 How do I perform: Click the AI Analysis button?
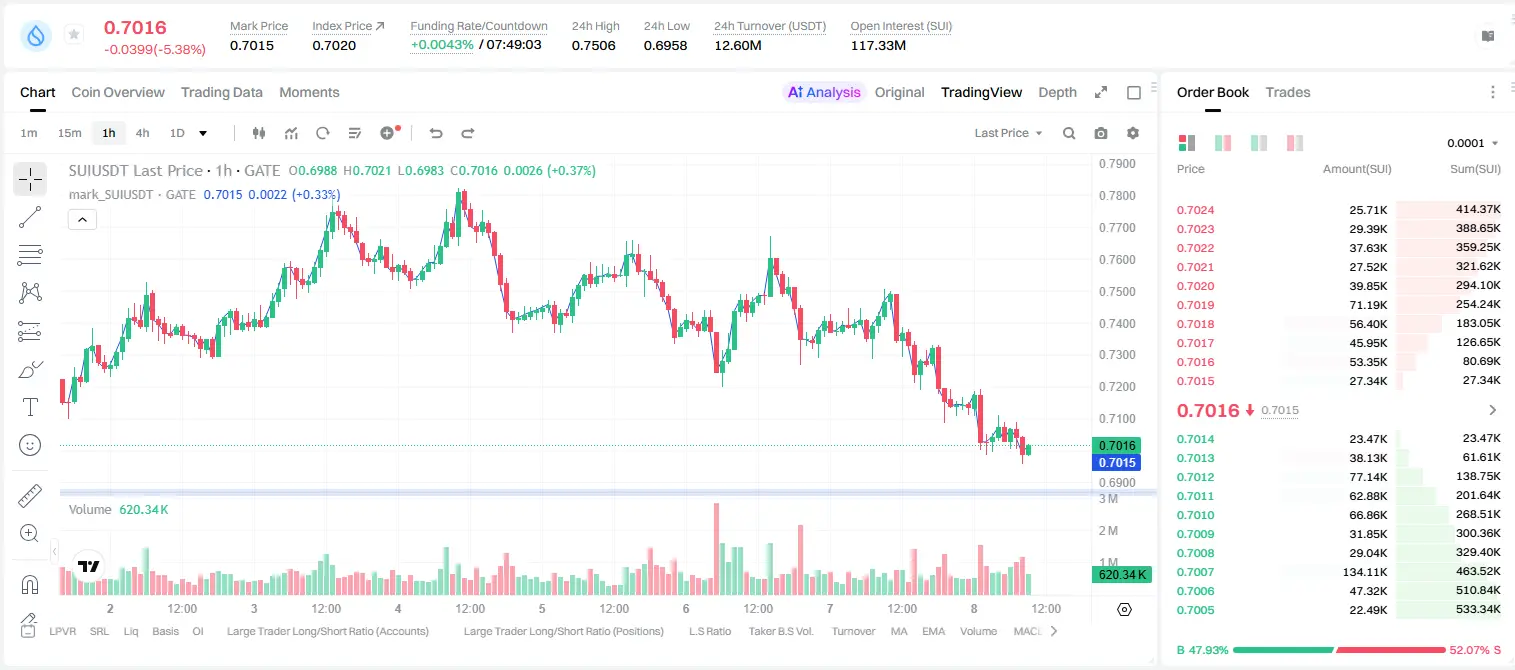coord(823,92)
